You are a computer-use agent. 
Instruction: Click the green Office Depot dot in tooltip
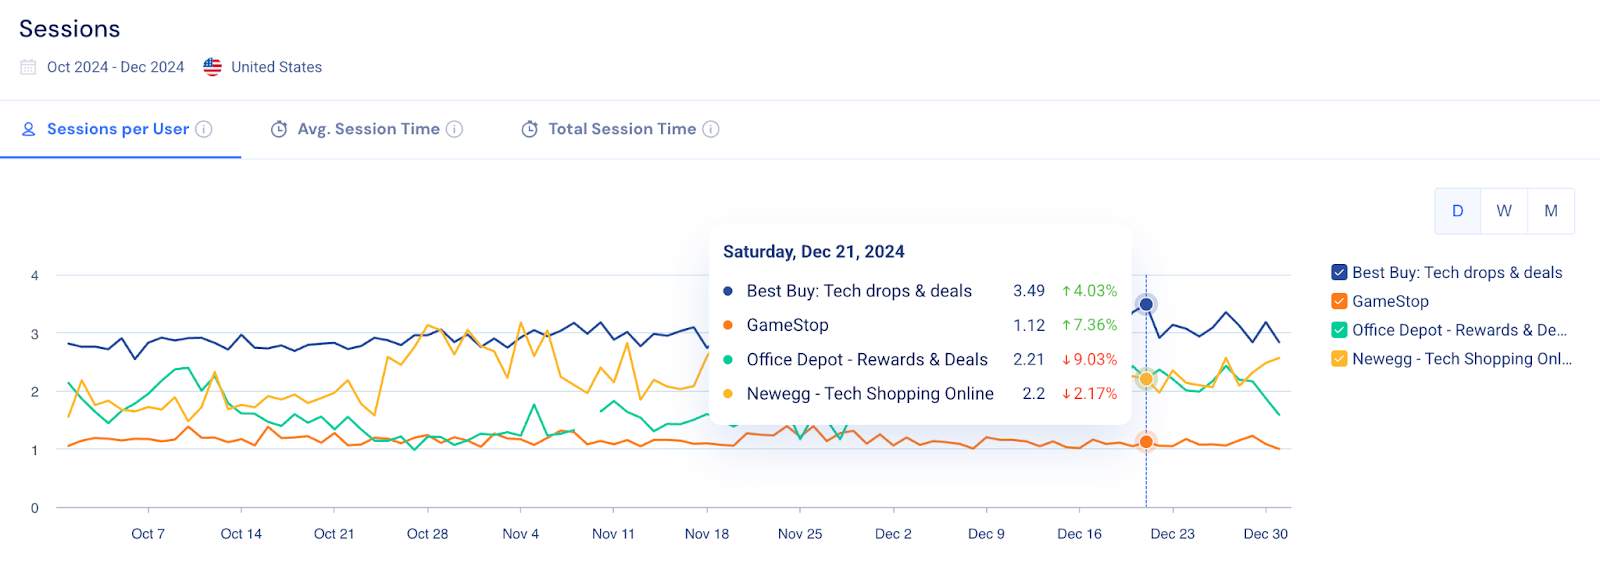[728, 359]
